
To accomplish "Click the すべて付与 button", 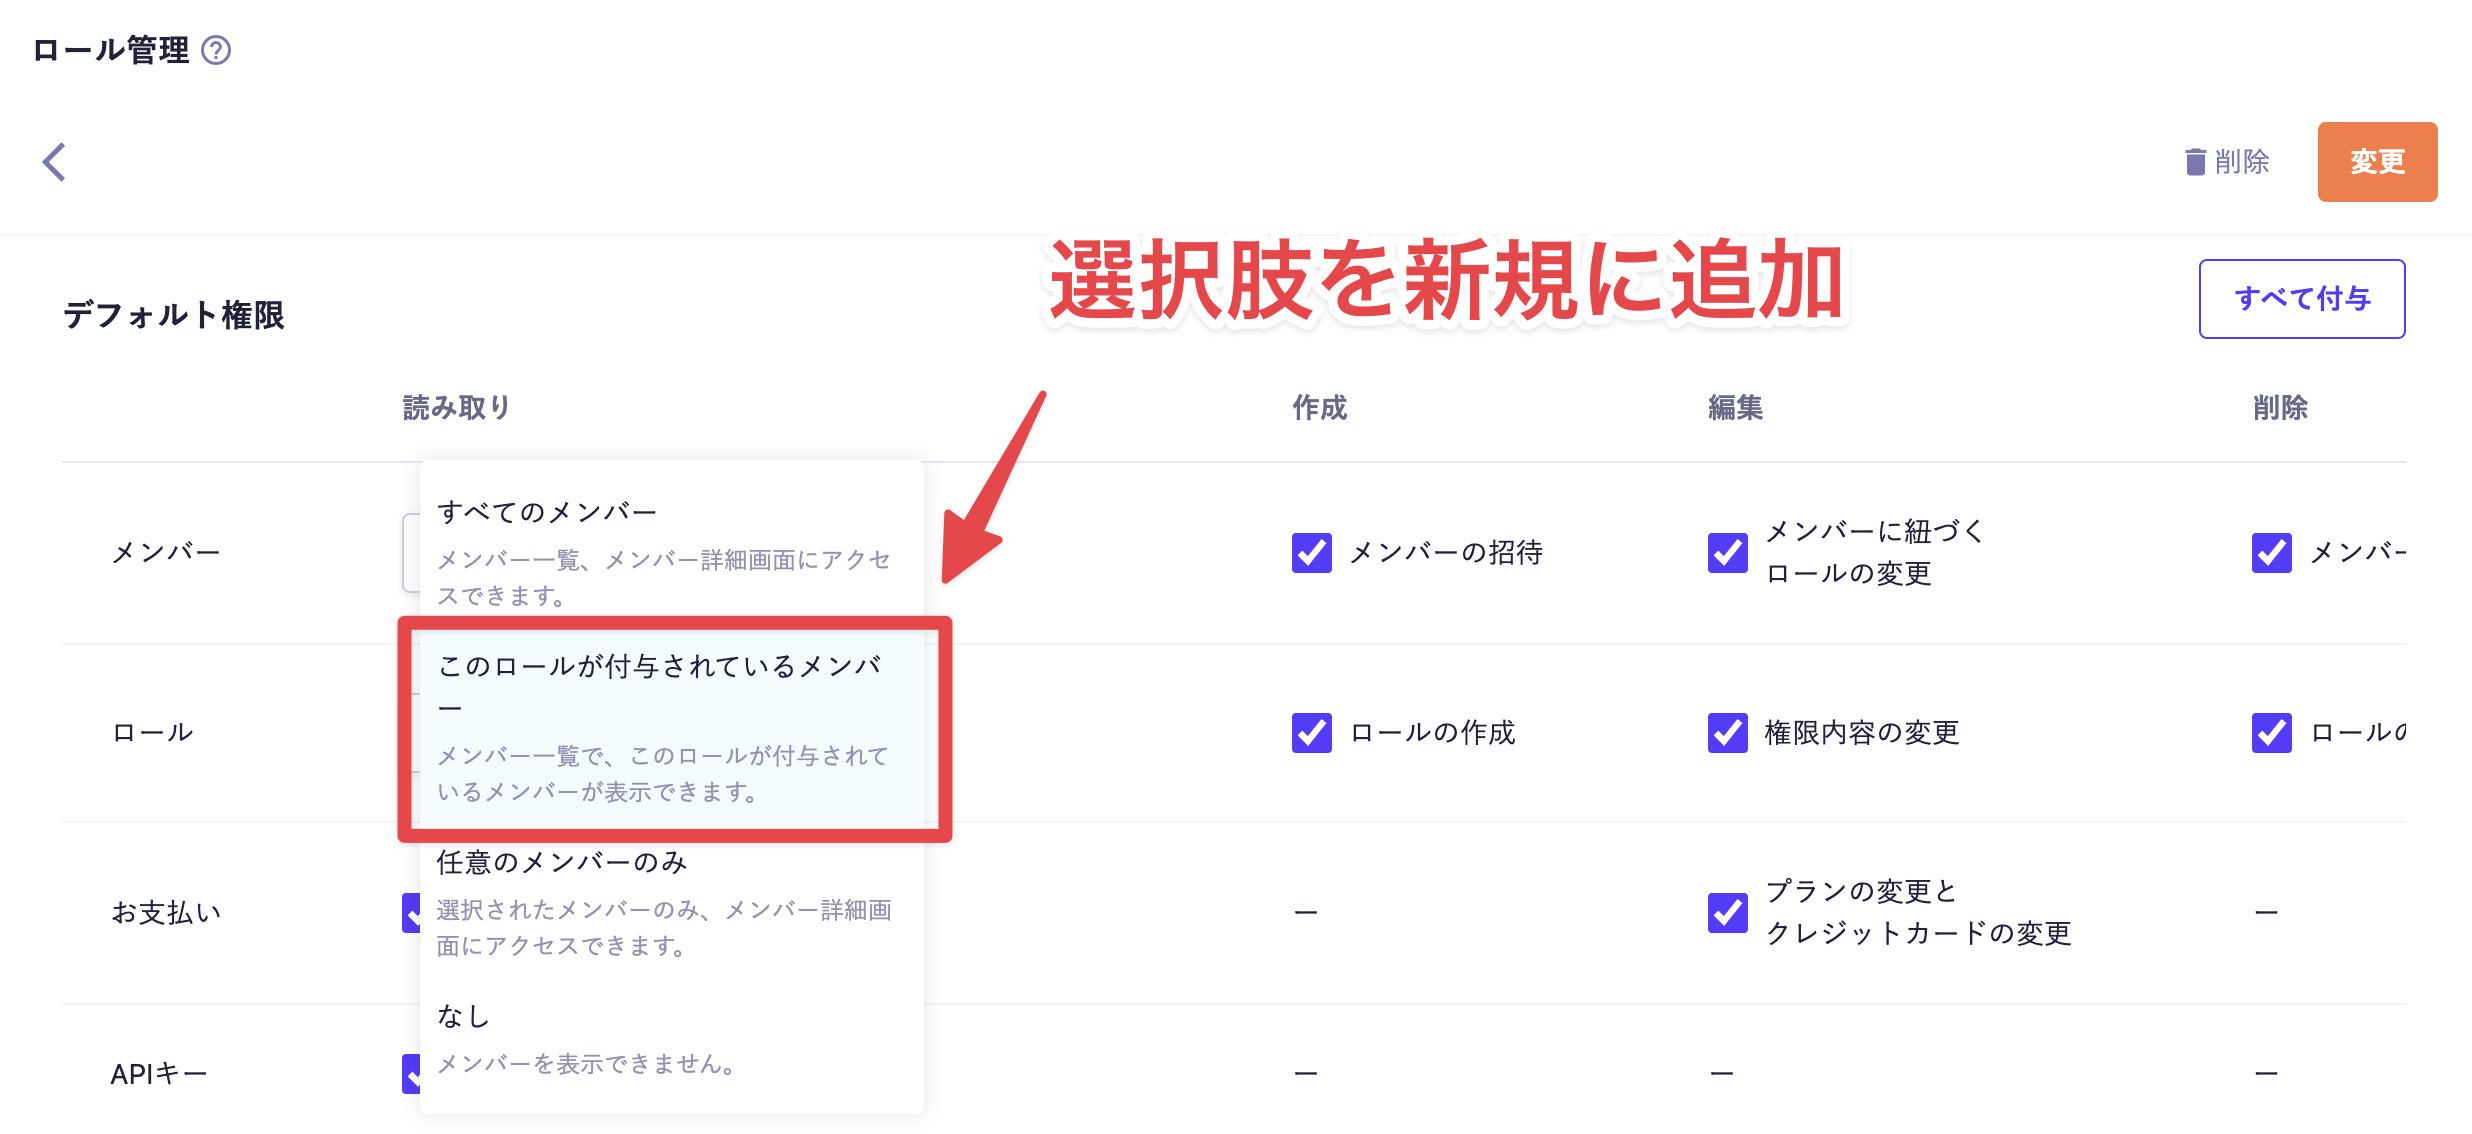I will (2301, 299).
